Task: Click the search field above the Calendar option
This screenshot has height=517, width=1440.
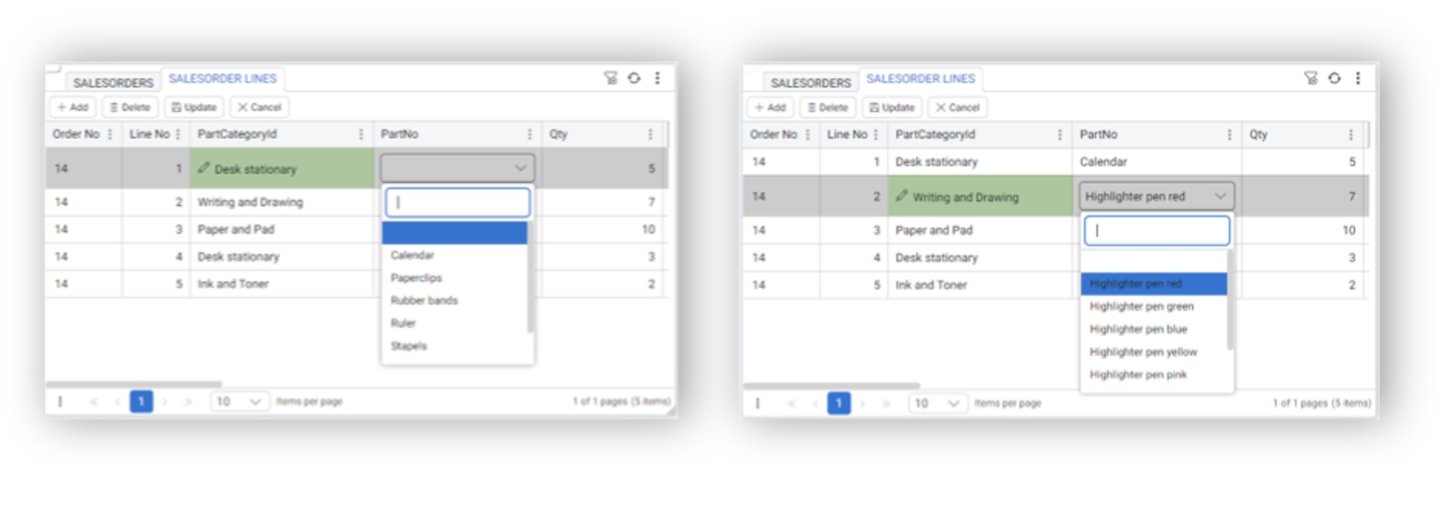Action: coord(457,202)
